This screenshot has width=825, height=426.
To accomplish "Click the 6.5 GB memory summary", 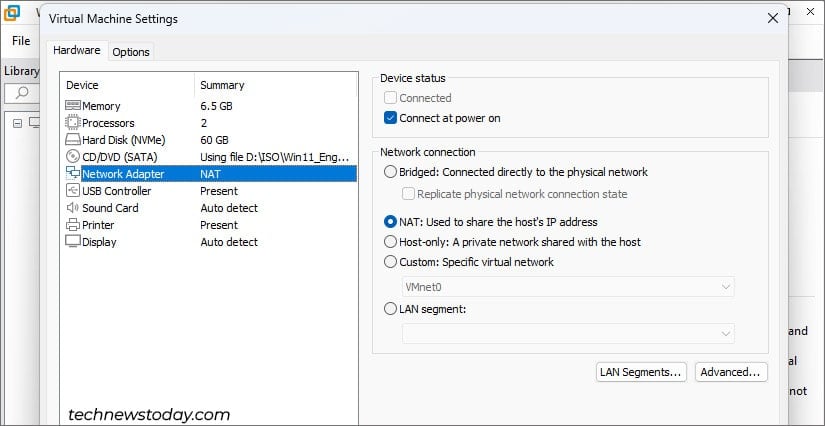I will coord(216,106).
